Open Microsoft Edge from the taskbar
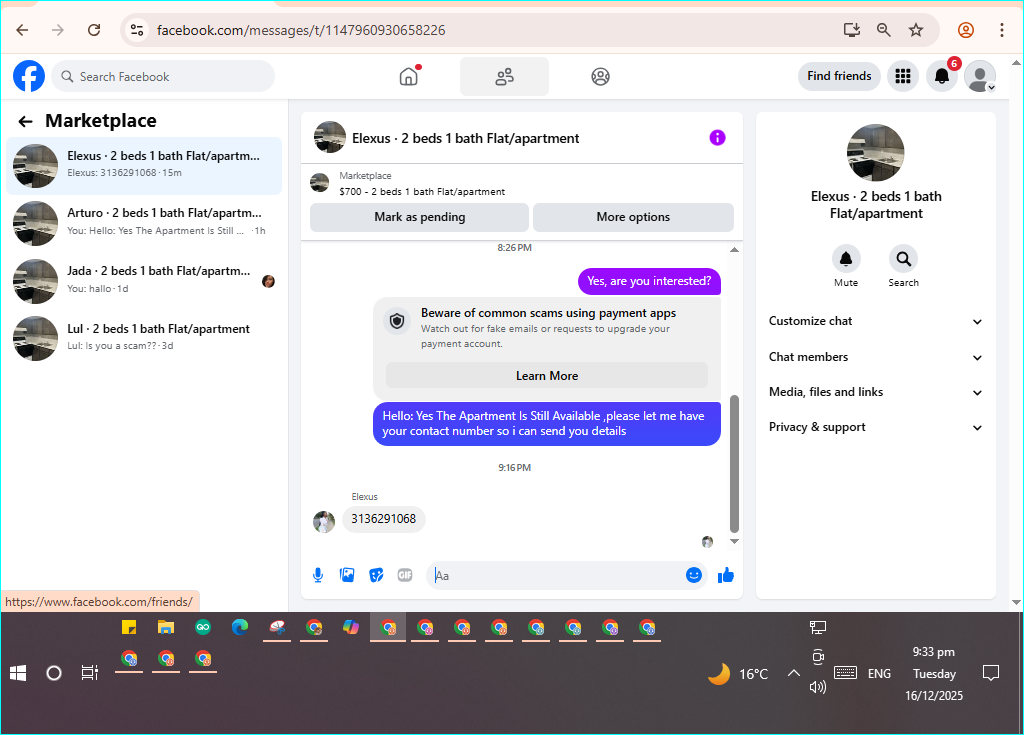 tap(240, 627)
